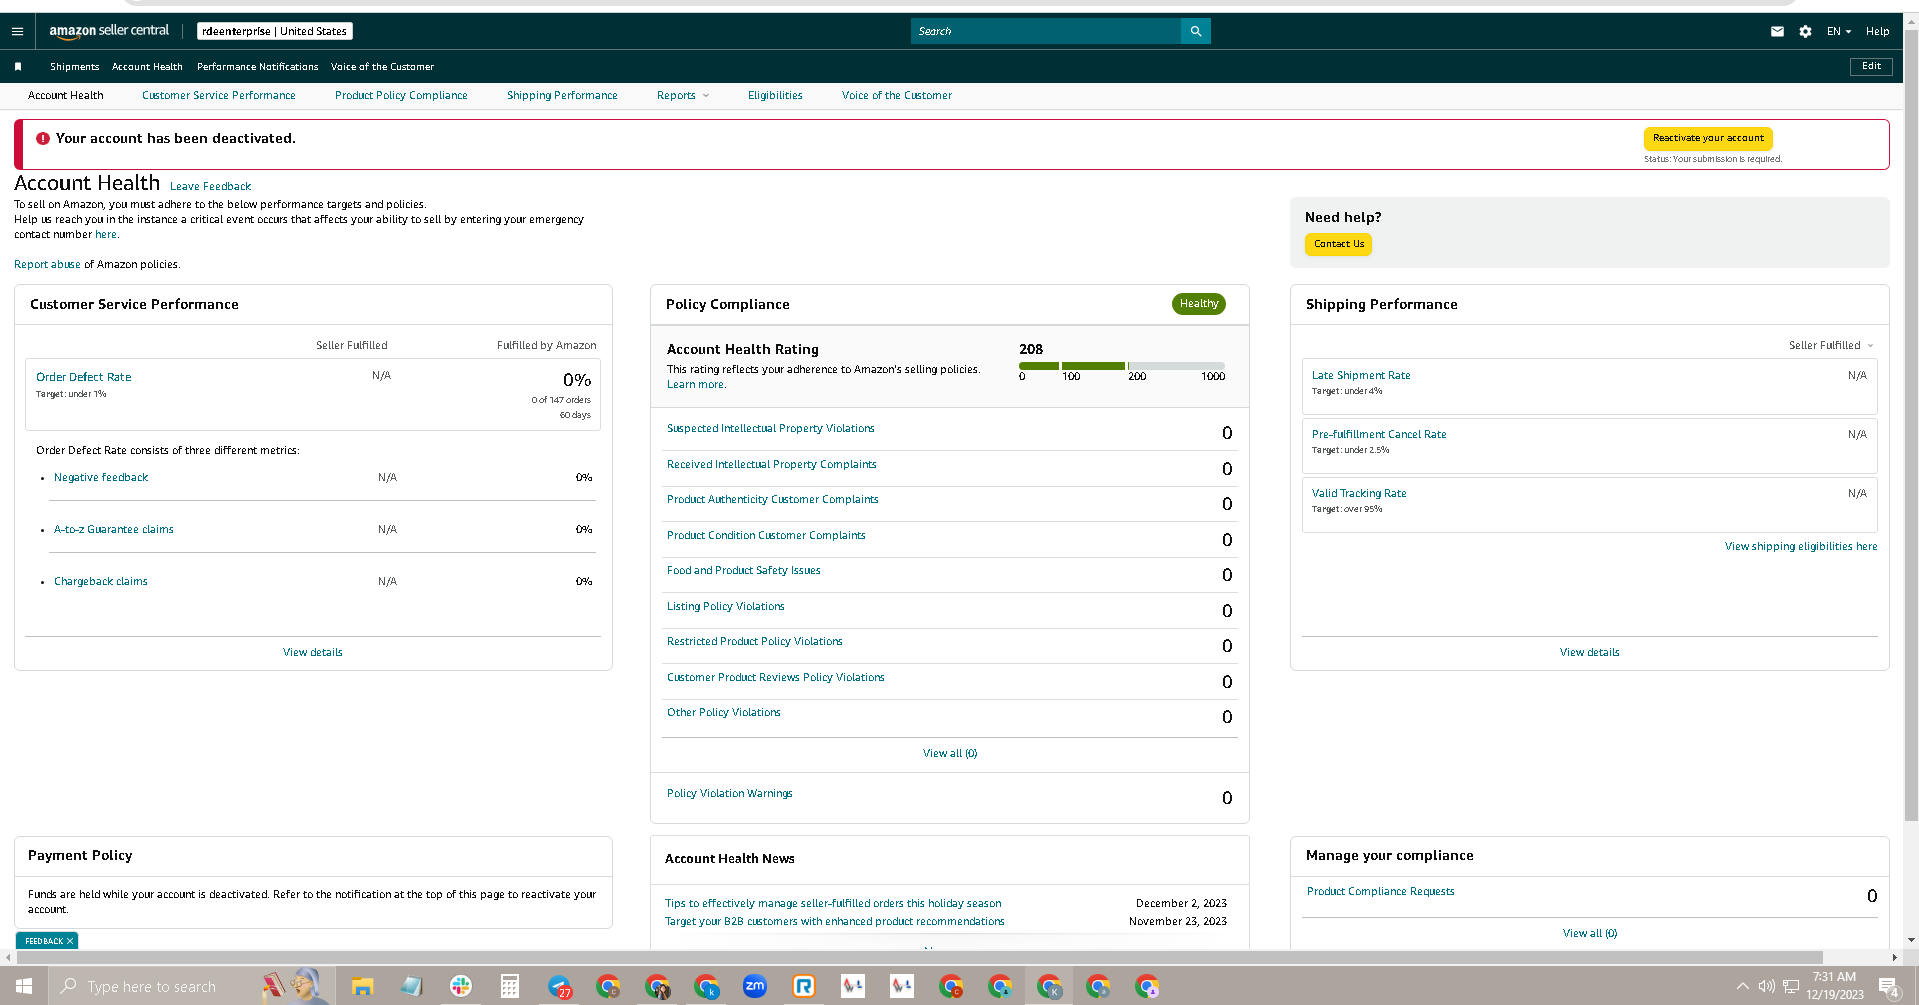The width and height of the screenshot is (1919, 1005).
Task: Open Shipments from the bookmark bar
Action: (x=75, y=67)
